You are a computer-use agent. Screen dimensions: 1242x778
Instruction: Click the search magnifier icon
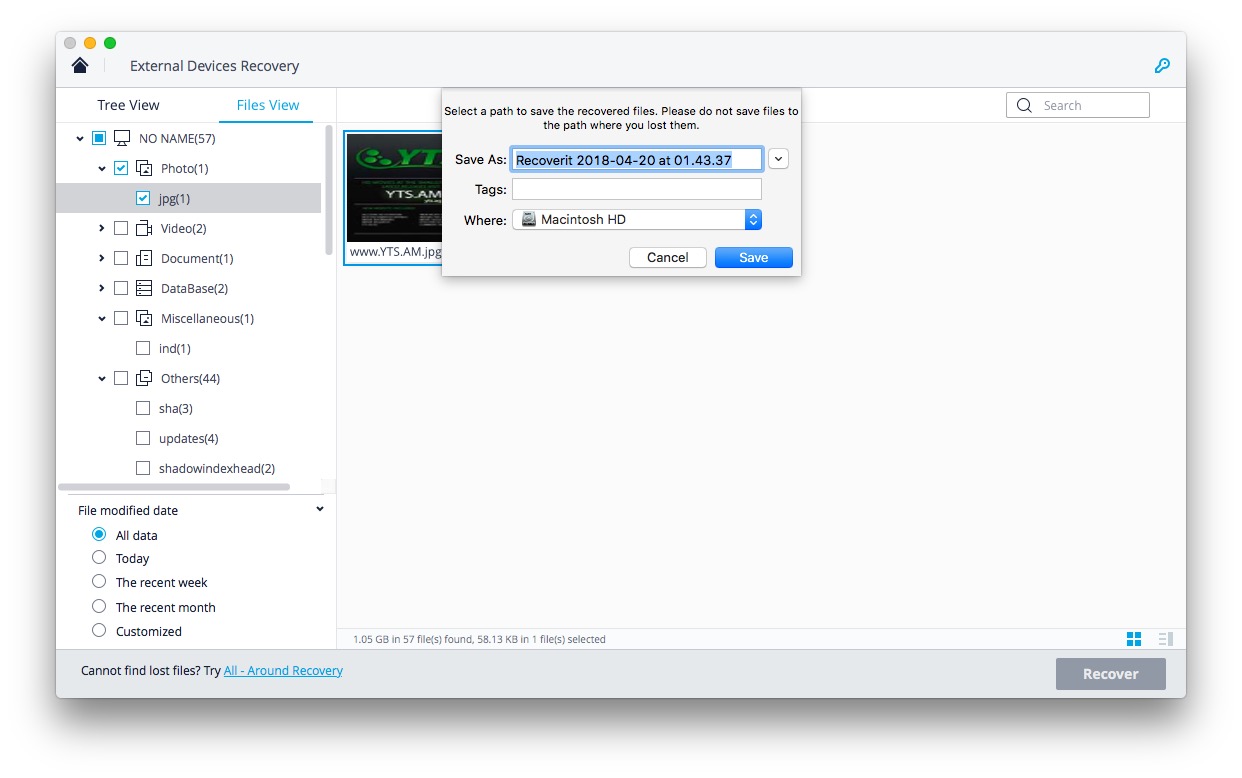[1024, 106]
